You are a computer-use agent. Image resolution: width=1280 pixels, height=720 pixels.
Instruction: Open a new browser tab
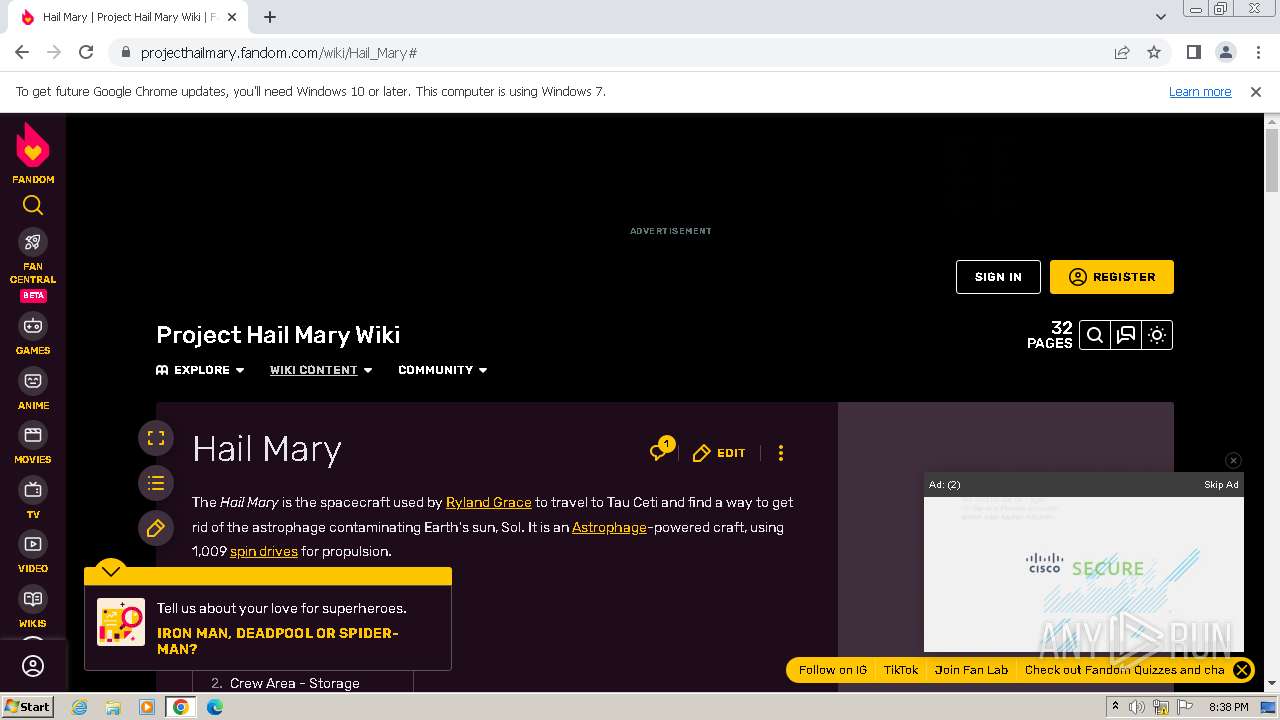tap(270, 17)
